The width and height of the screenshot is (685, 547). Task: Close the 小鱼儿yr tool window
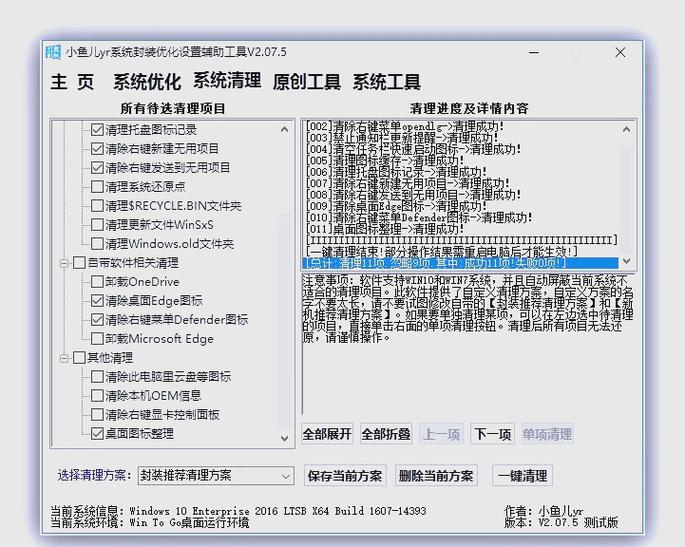(x=620, y=52)
